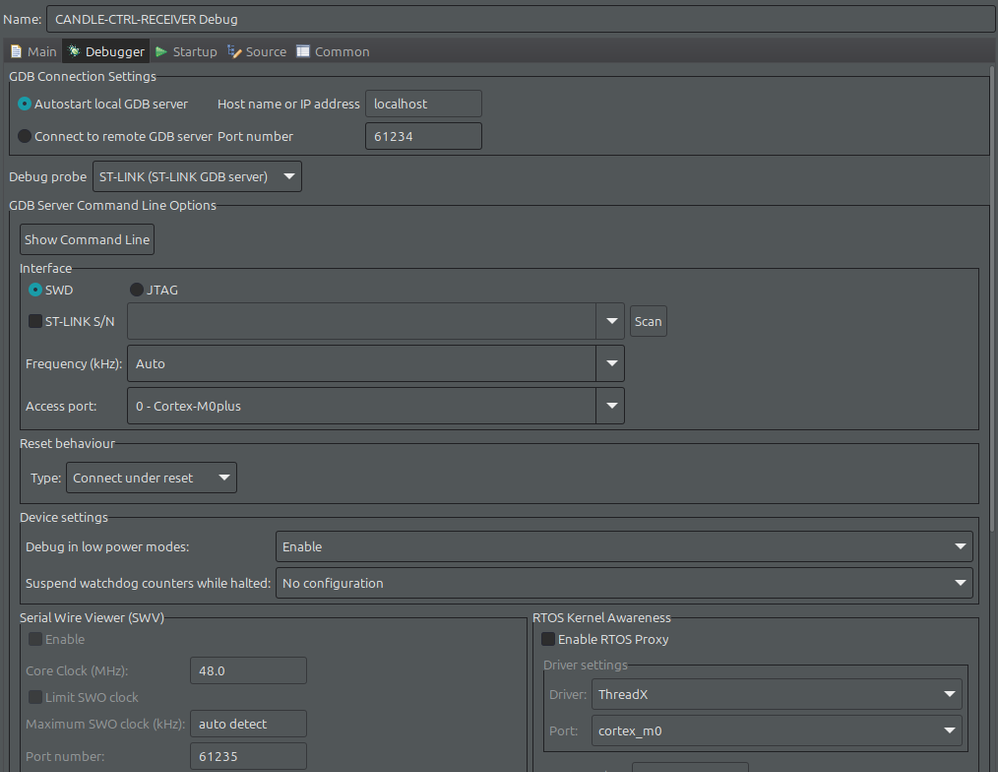
Task: Click the GDB Port number 61234 field
Action: pos(423,136)
